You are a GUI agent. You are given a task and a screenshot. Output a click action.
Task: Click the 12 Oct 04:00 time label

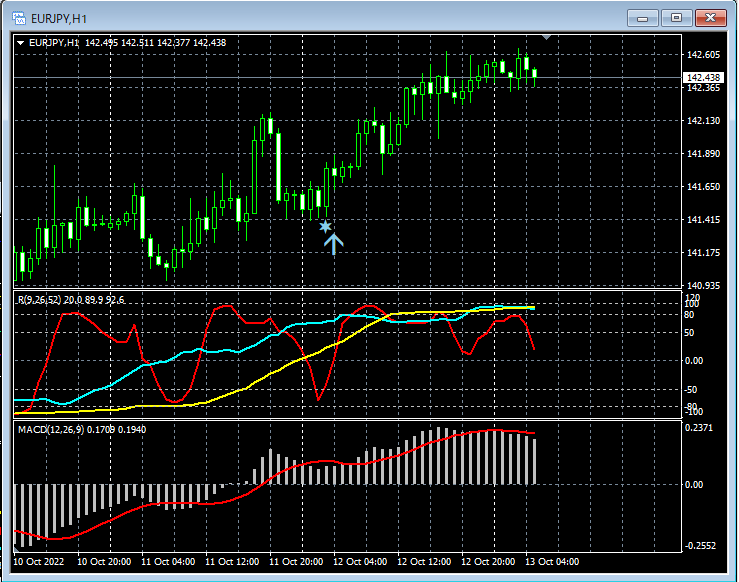[360, 562]
